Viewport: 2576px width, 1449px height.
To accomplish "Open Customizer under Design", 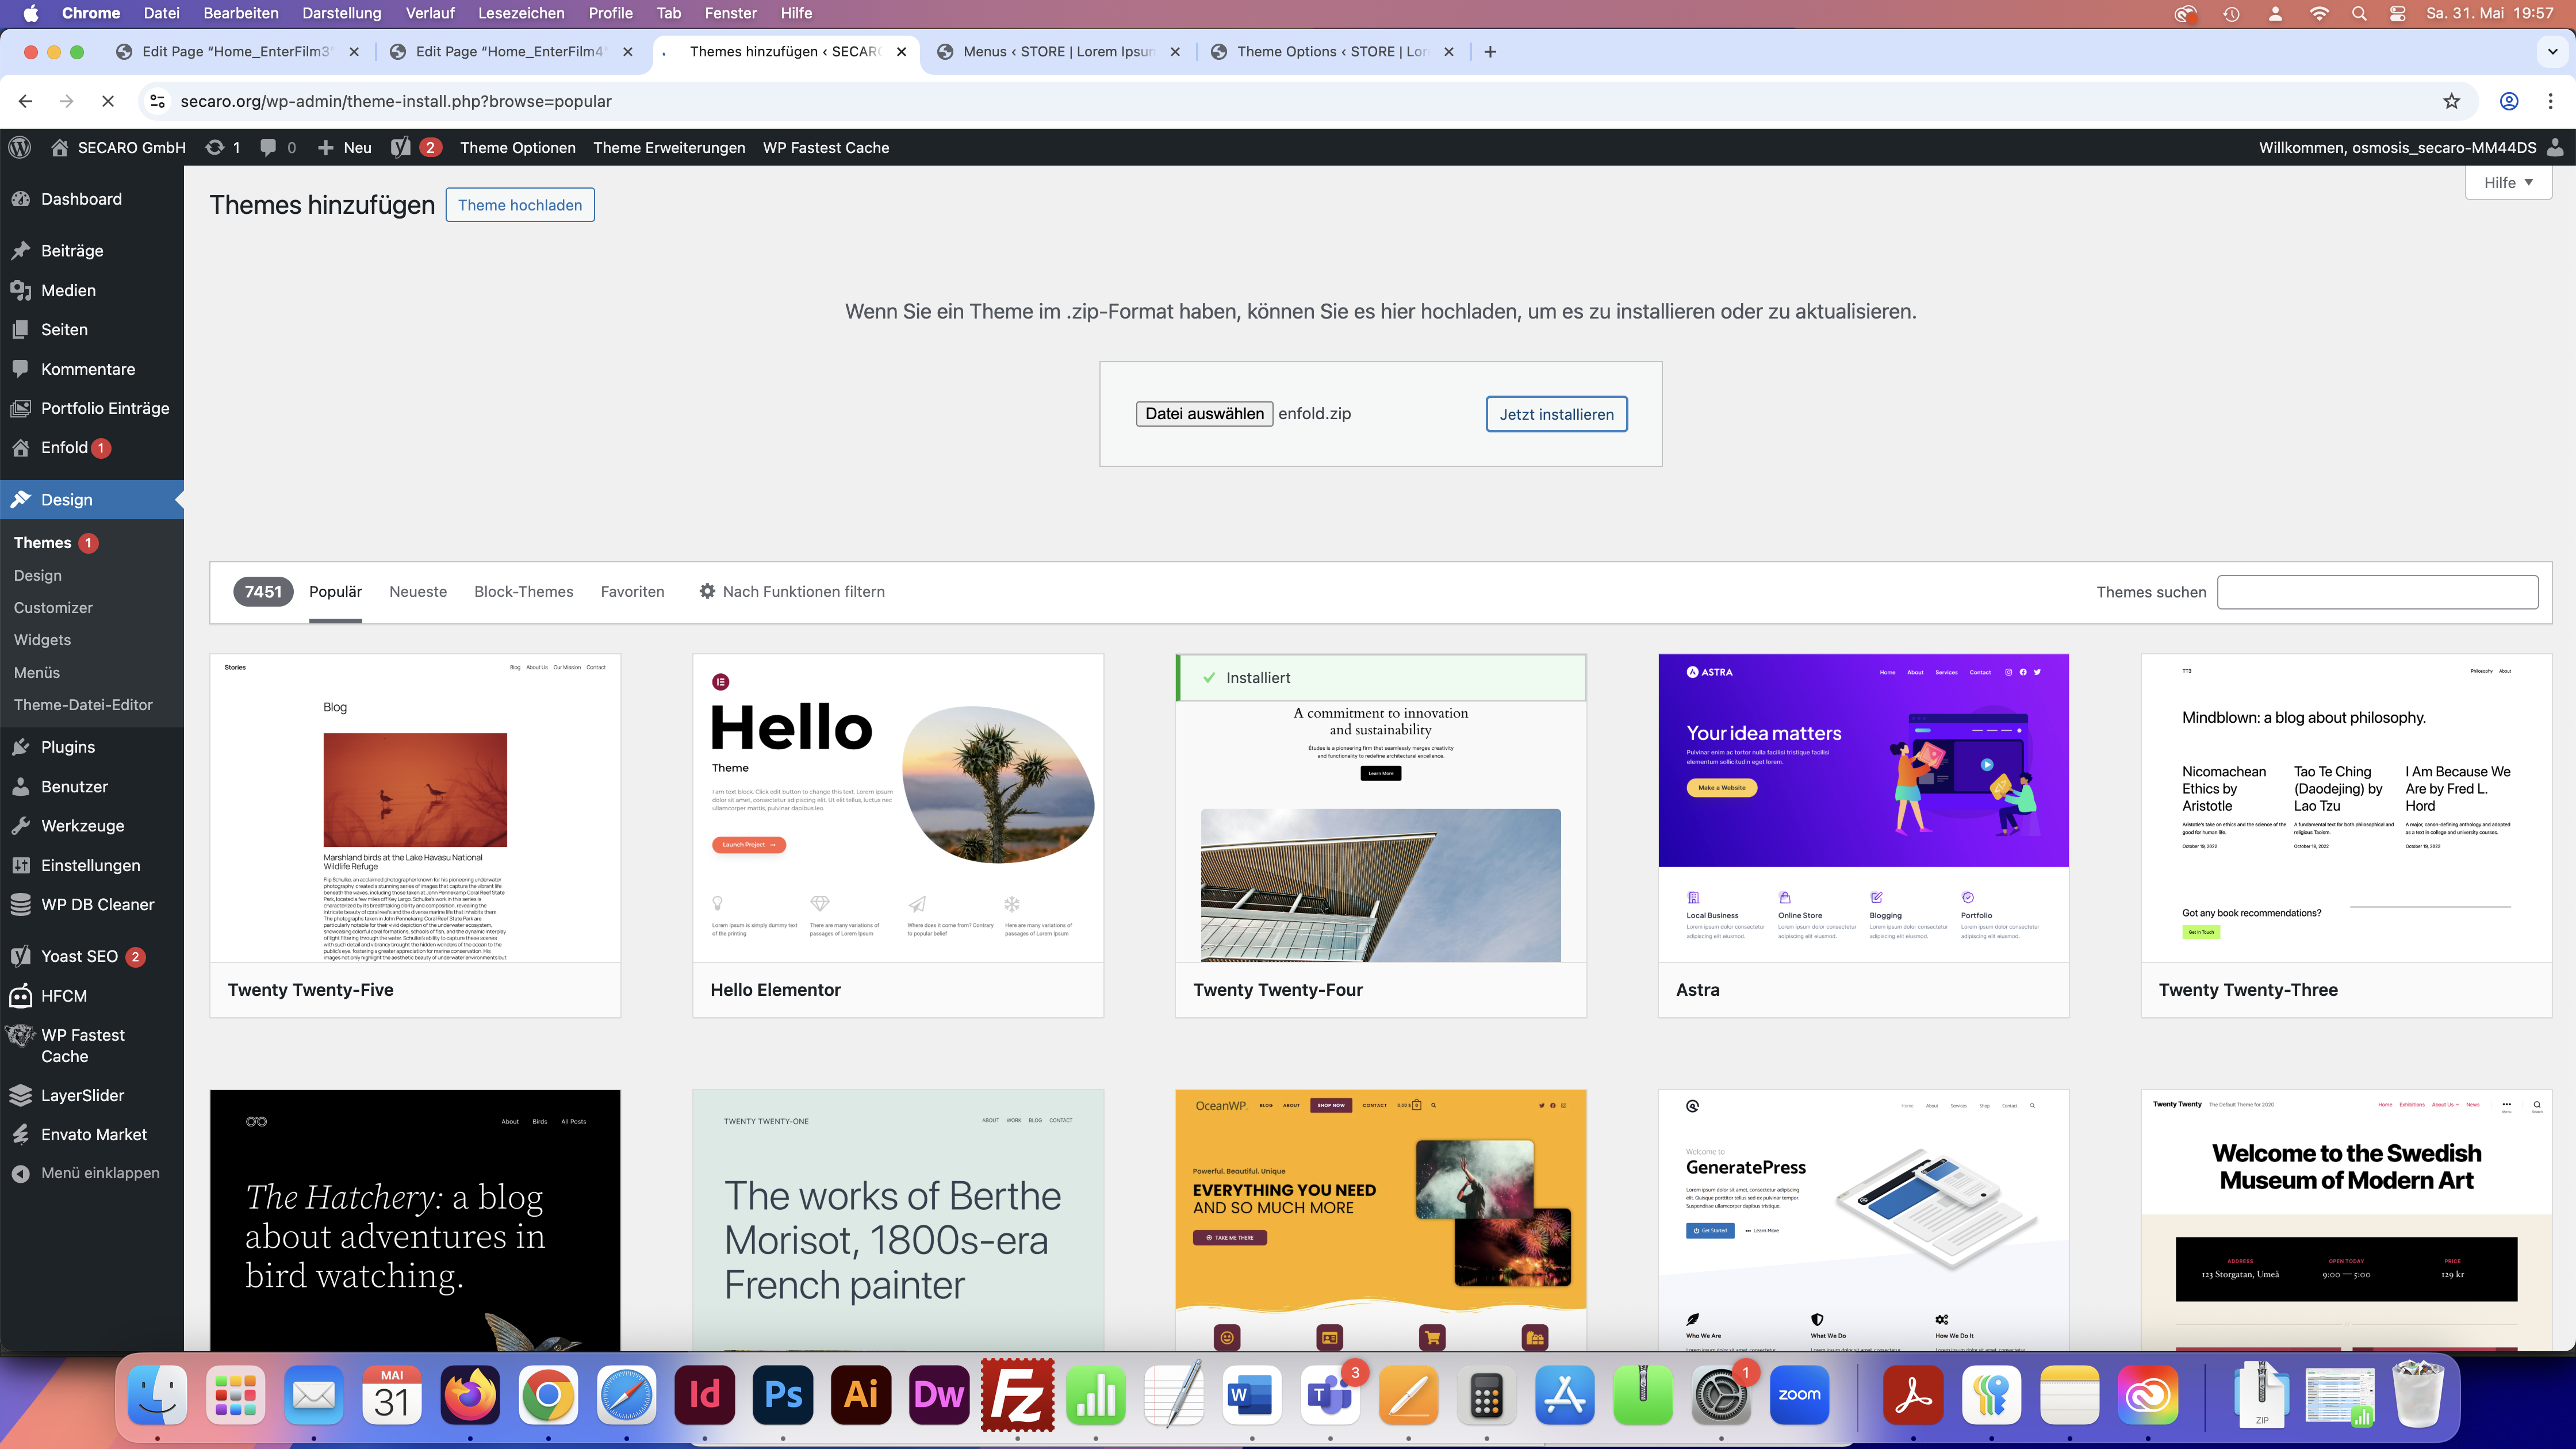I will [x=53, y=608].
